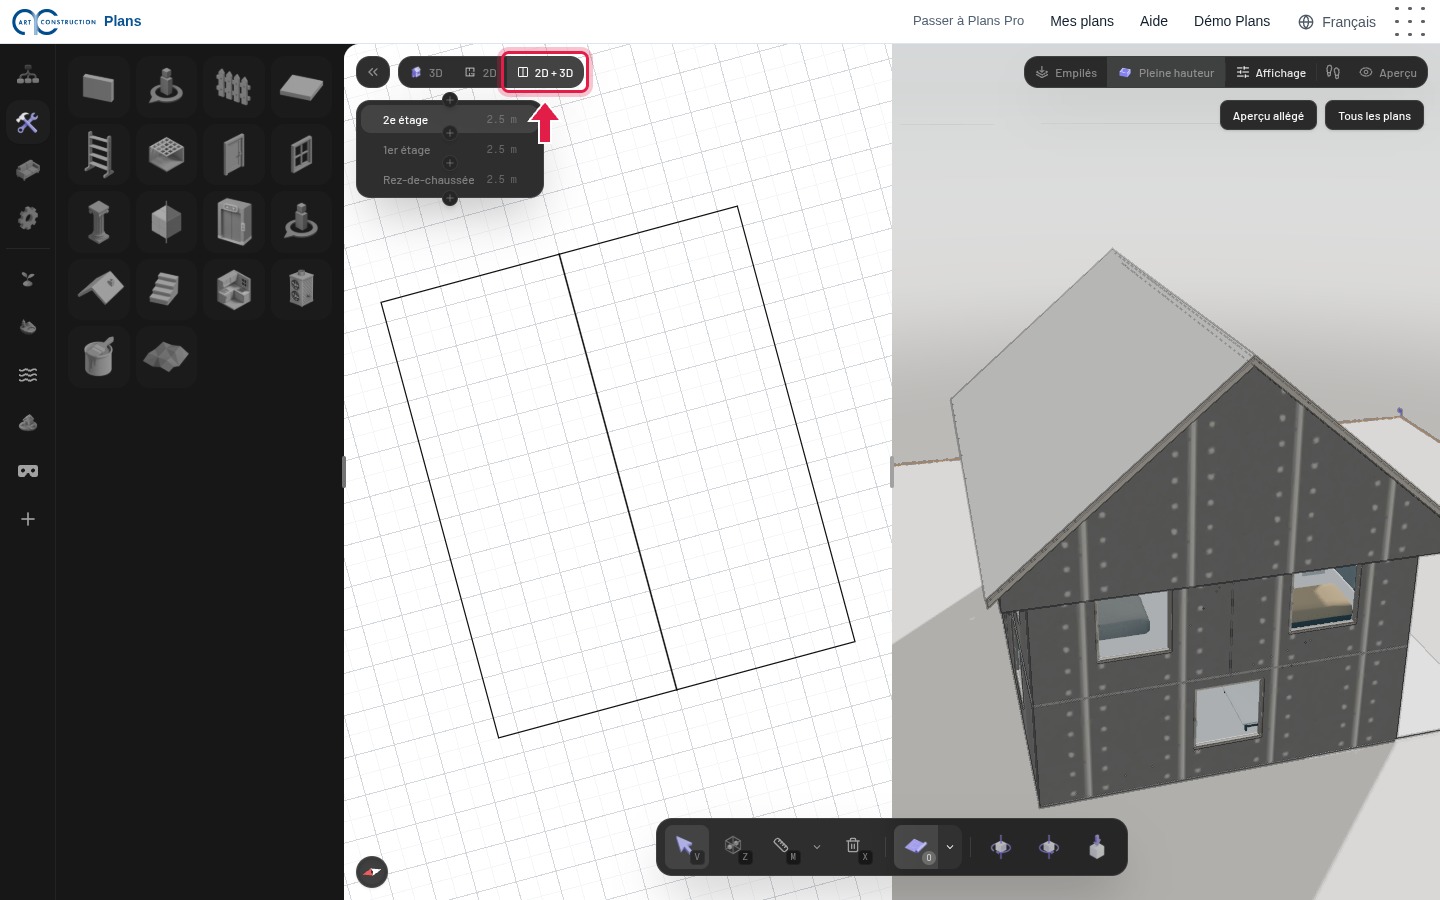The image size is (1440, 900).
Task: Open the water waves sidebar category
Action: click(28, 375)
